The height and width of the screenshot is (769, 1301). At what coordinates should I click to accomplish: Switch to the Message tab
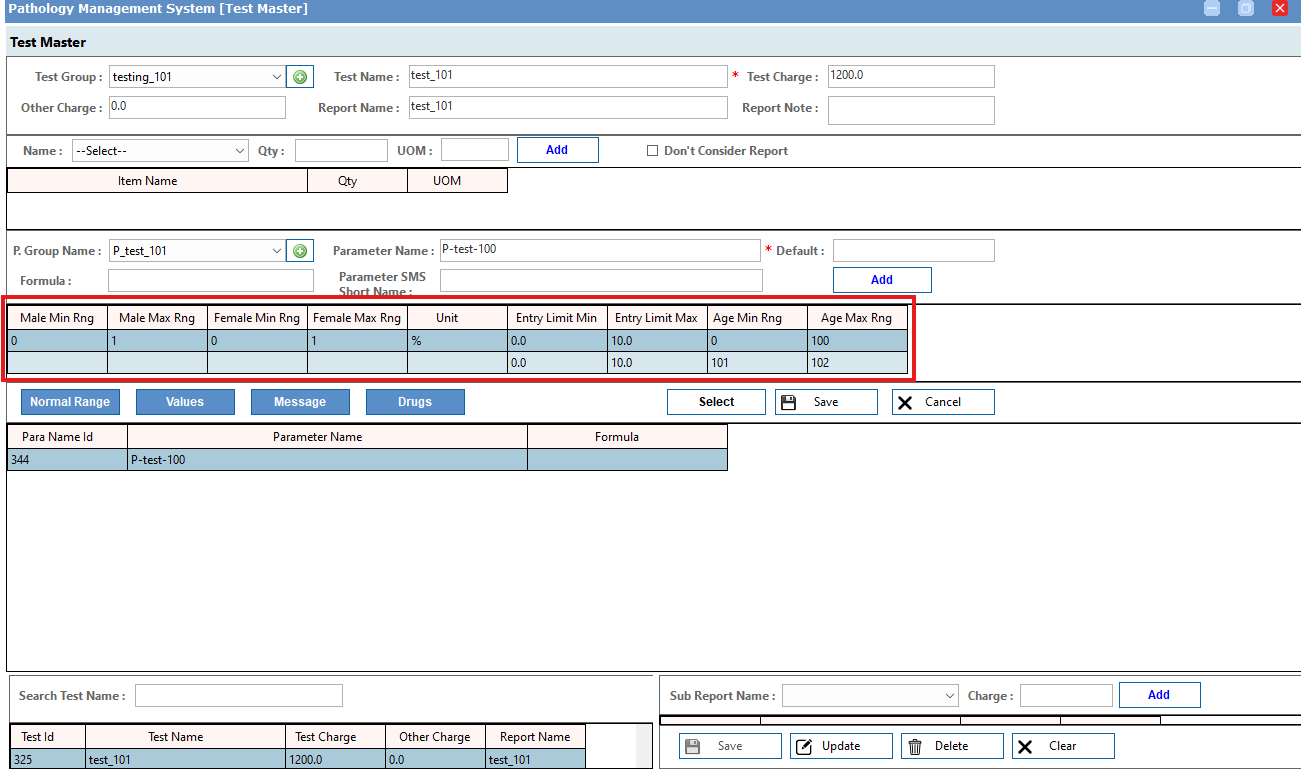300,402
